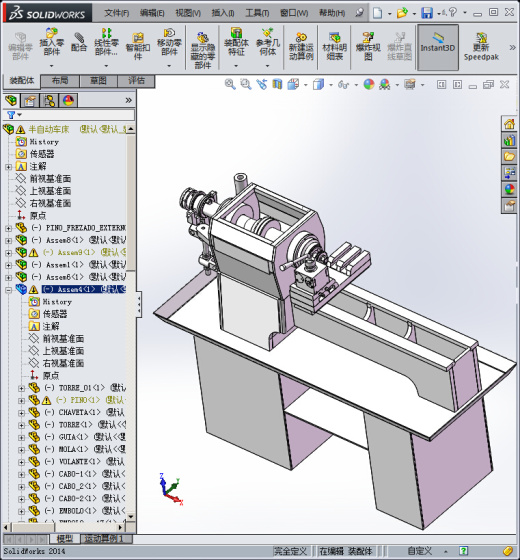
Task: Switch to the 布局 tab
Action: (60, 81)
